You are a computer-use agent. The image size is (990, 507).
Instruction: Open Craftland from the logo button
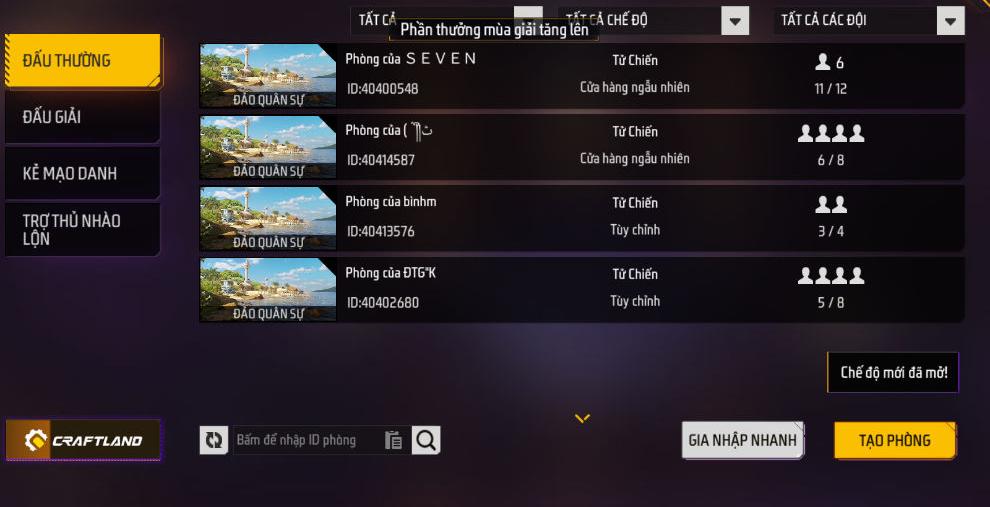[x=83, y=440]
